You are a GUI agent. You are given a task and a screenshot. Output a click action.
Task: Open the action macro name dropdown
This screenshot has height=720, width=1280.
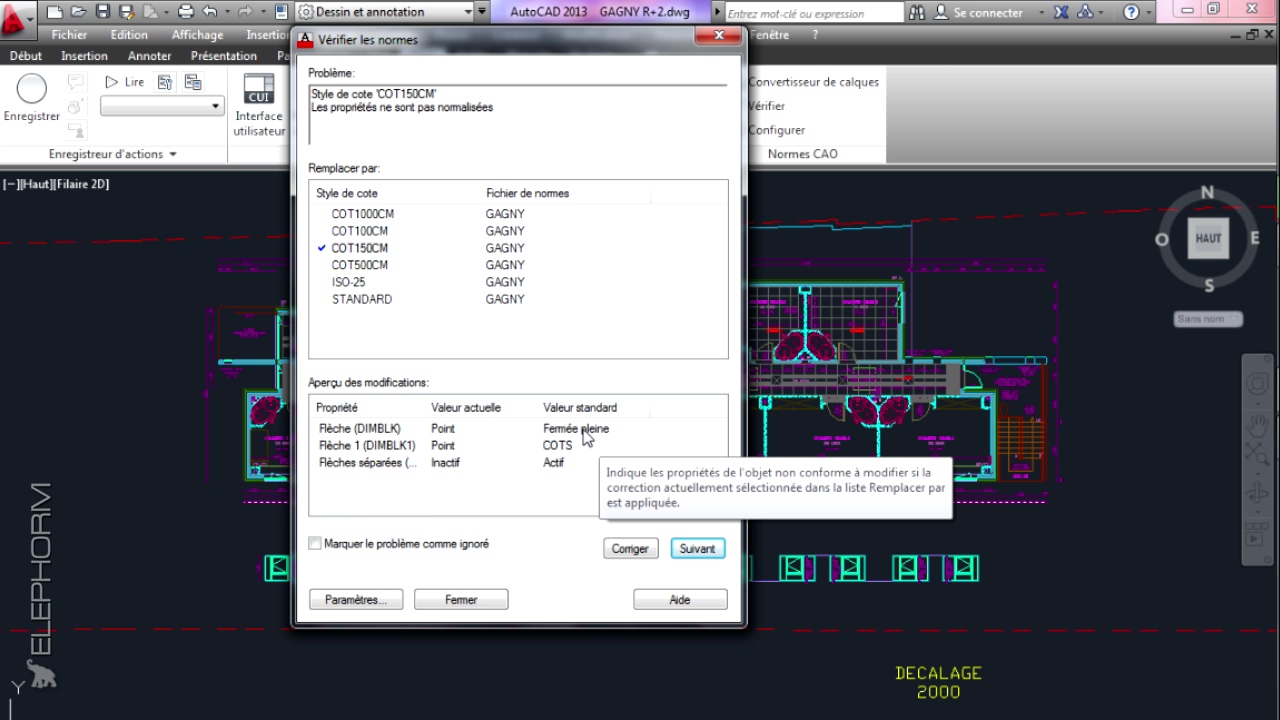pos(162,106)
